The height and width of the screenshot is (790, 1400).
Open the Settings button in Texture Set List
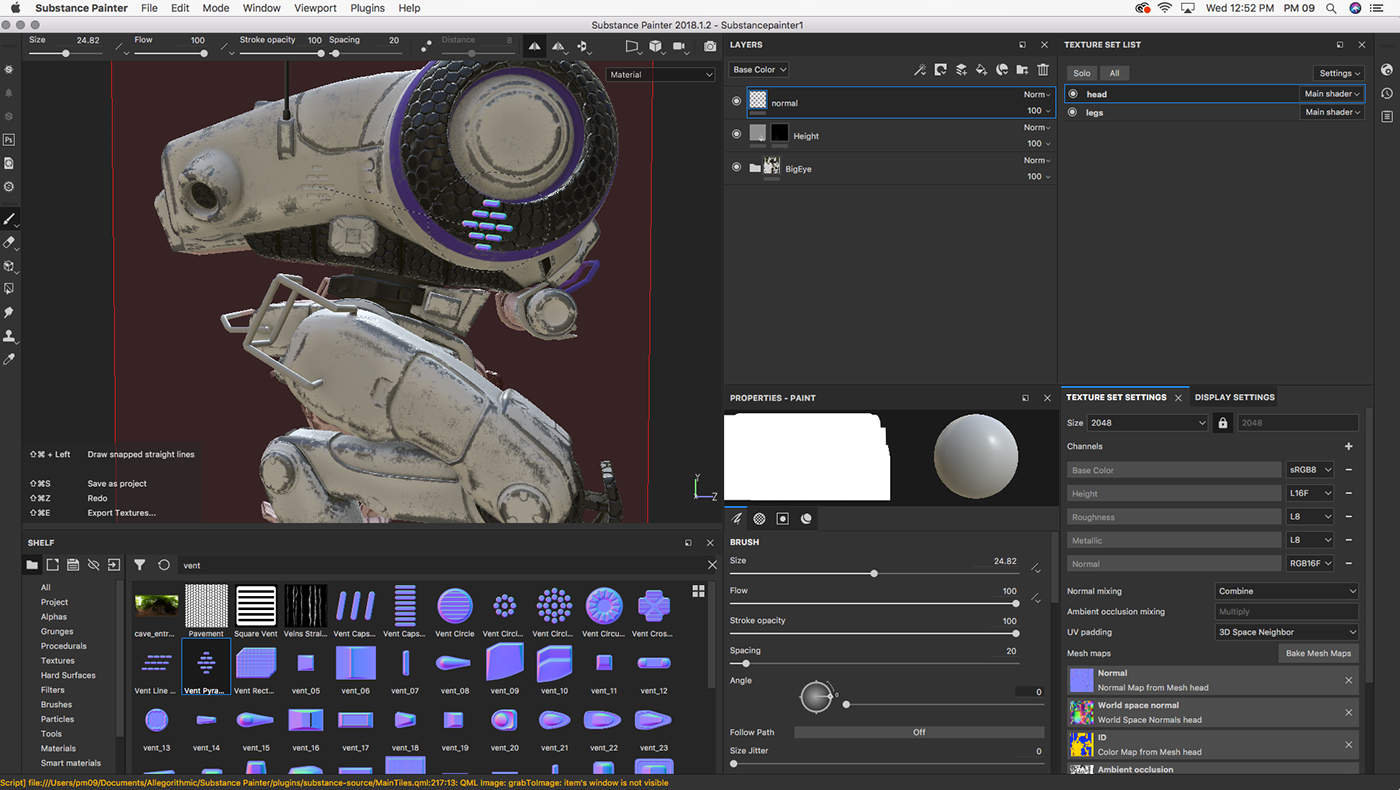coord(1338,73)
